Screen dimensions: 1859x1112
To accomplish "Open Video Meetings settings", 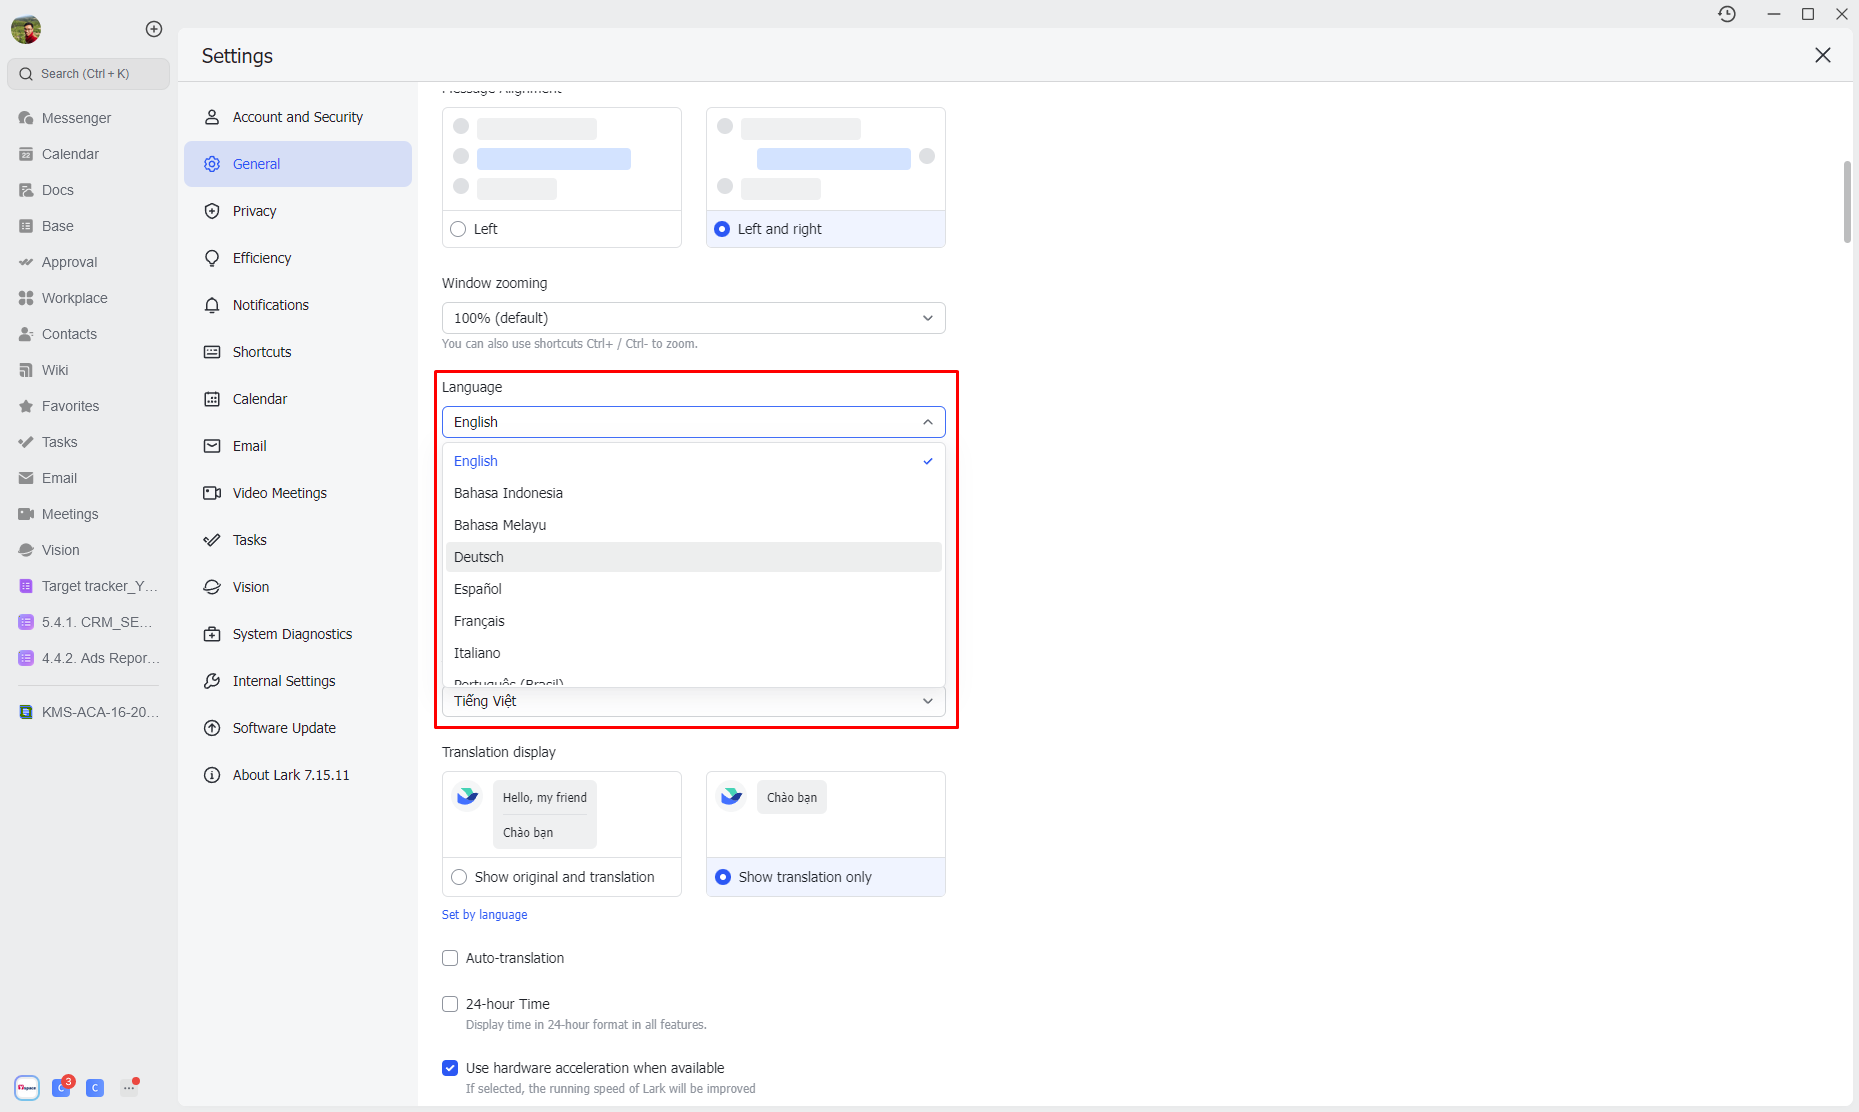I will point(298,493).
